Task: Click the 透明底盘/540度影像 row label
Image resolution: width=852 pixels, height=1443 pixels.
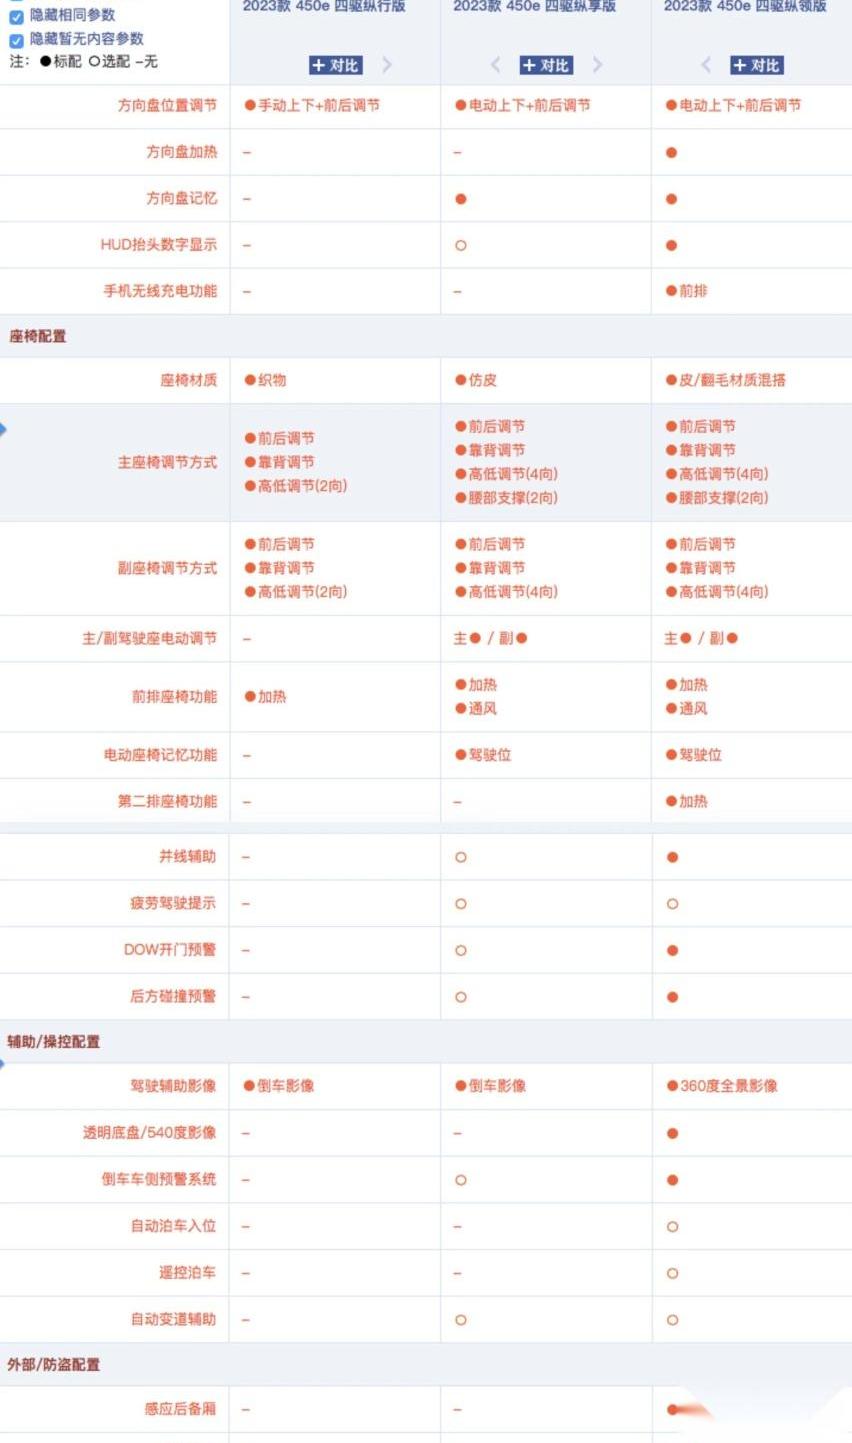Action: (150, 1133)
